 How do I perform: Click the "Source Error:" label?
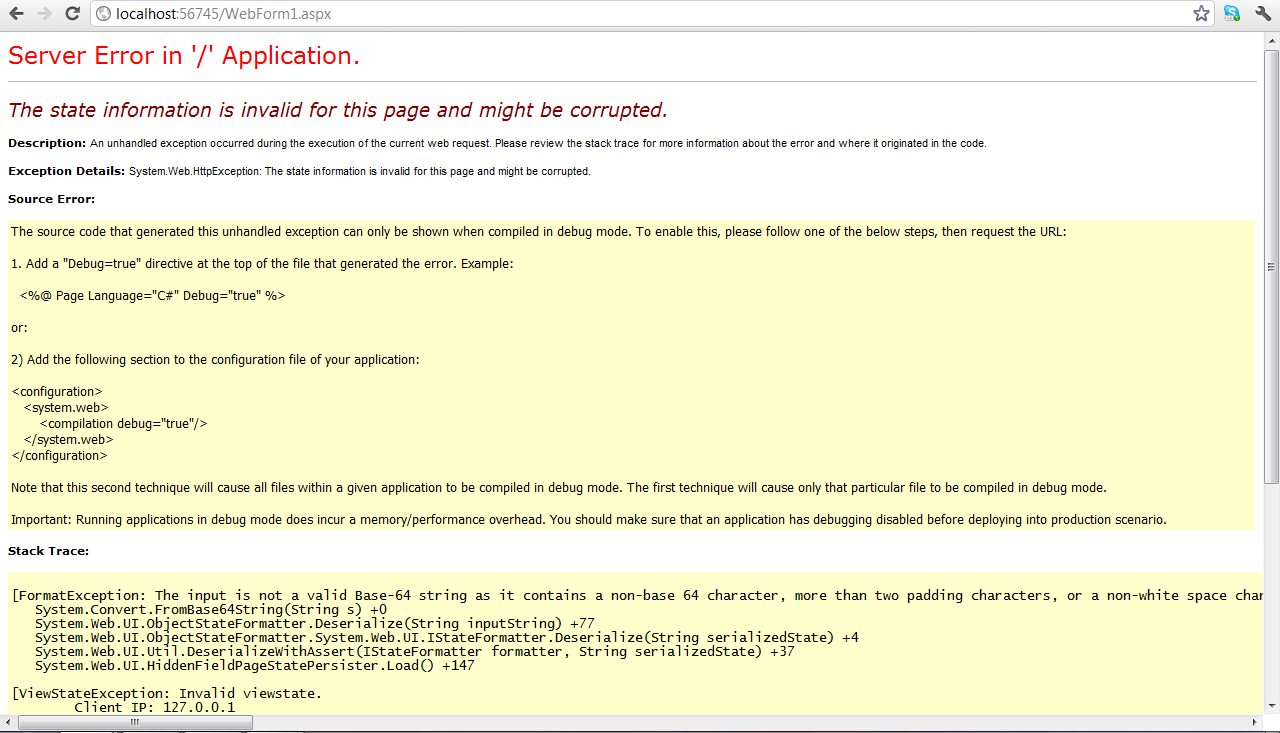pos(51,199)
